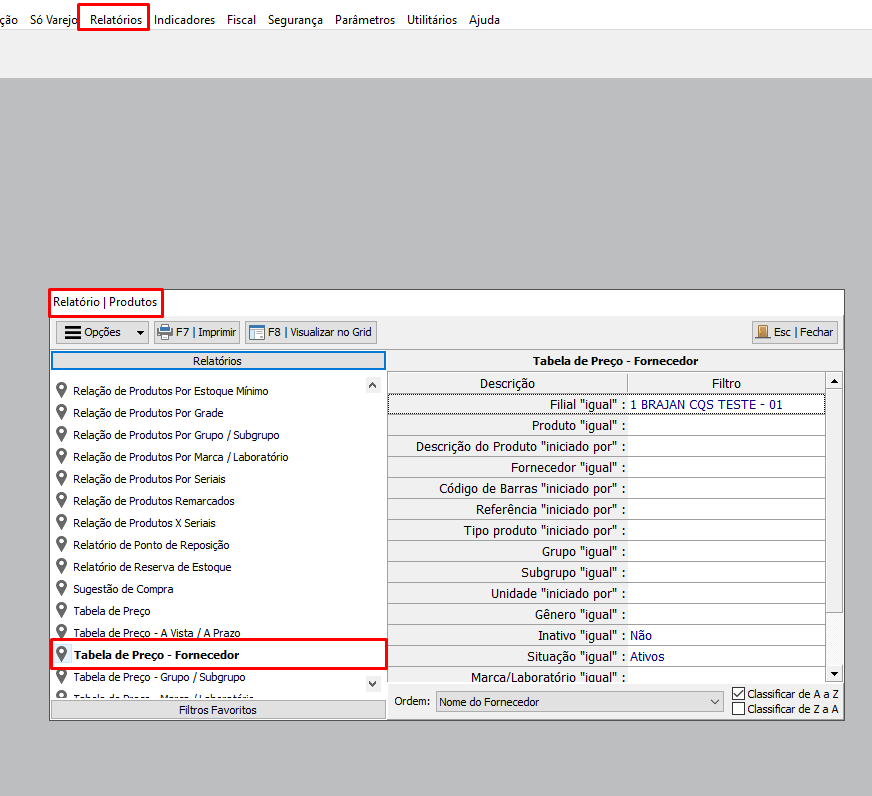The height and width of the screenshot is (796, 872).
Task: Uncheck Classificar de A a Z
Action: pyautogui.click(x=738, y=693)
